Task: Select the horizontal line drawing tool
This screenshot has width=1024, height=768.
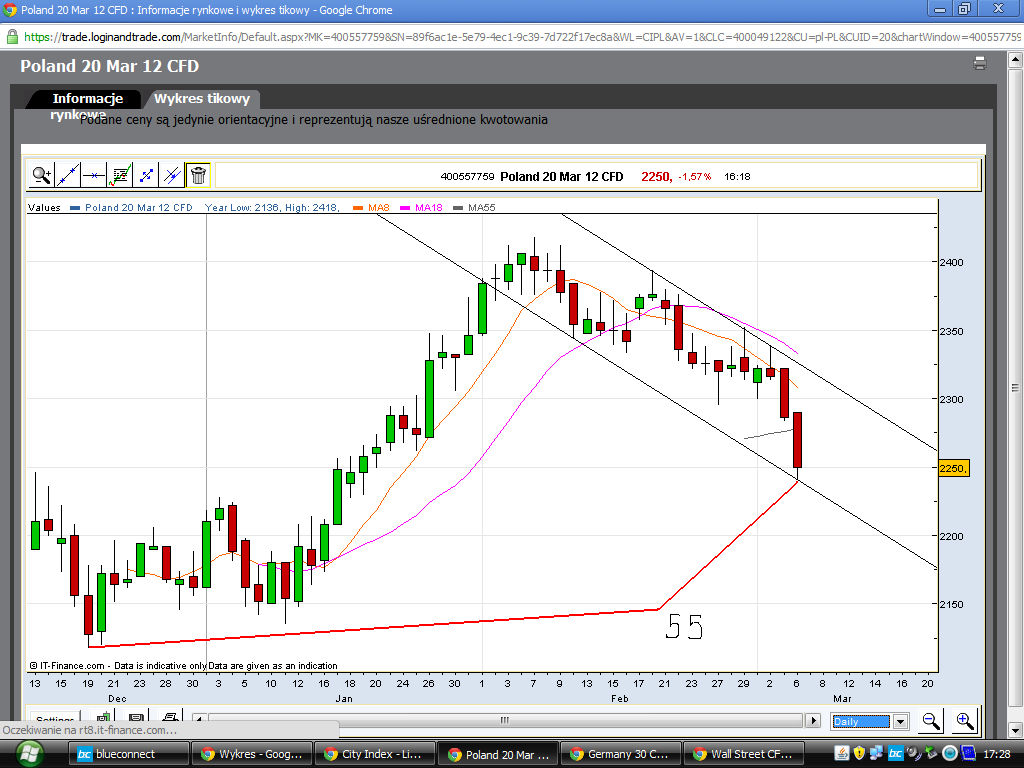Action: click(94, 175)
